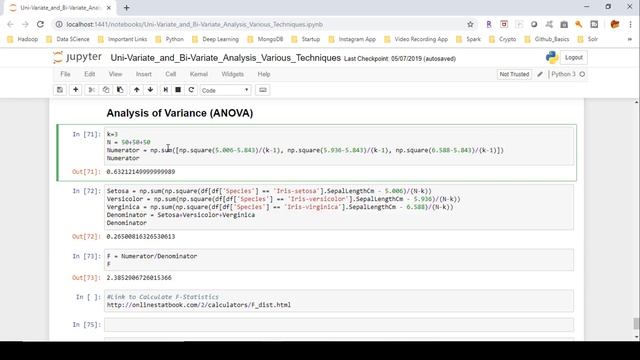Go back in browser history
The height and width of the screenshot is (360, 640).
(10, 24)
